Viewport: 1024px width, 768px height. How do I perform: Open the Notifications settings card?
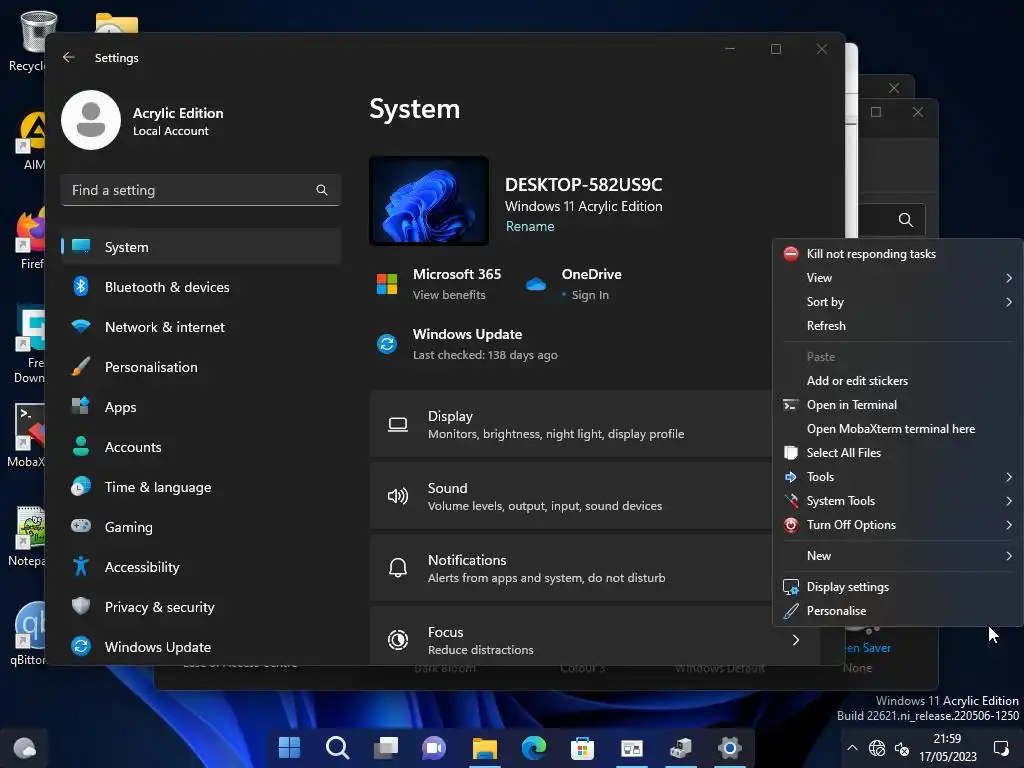pyautogui.click(x=571, y=568)
